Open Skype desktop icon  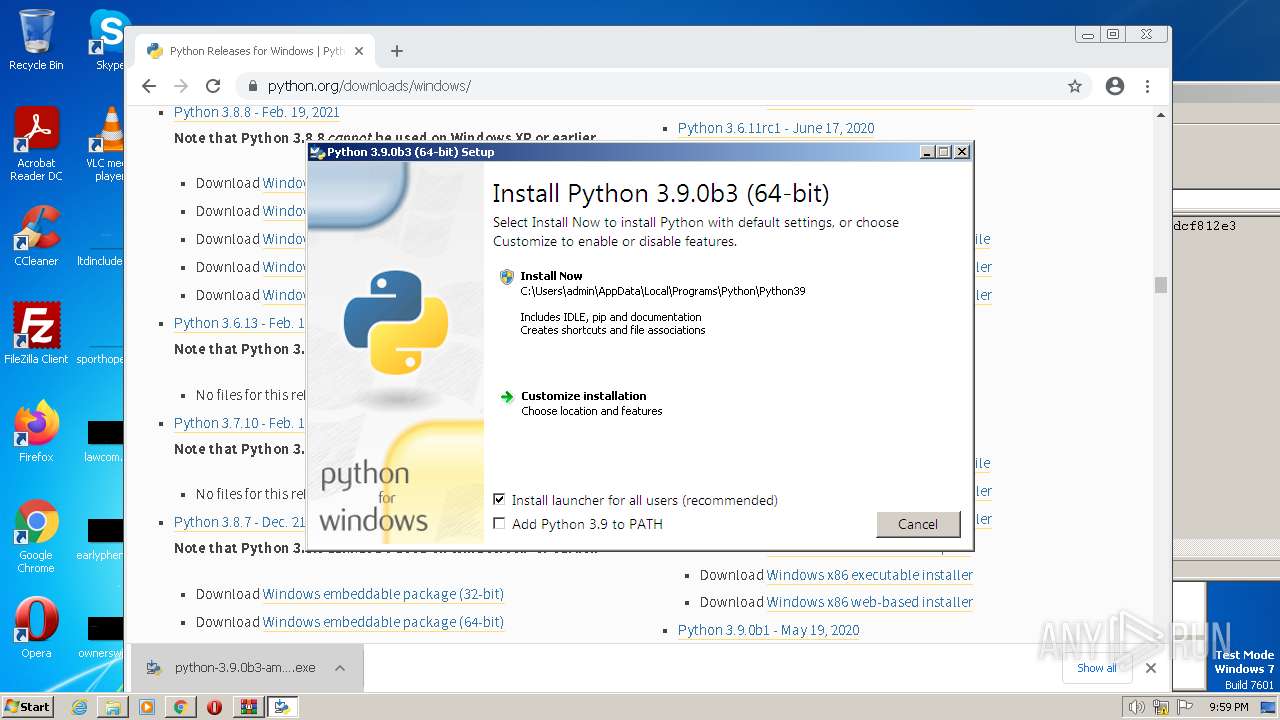click(108, 40)
